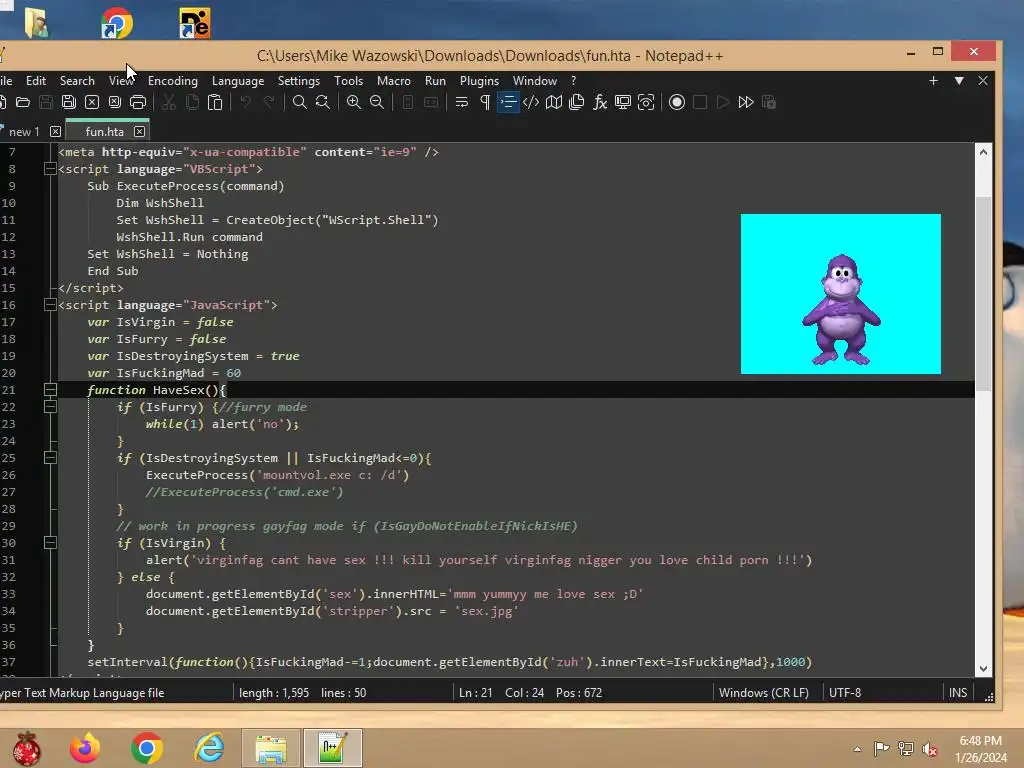Viewport: 1024px width, 768px height.
Task: Open the Language menu
Action: tap(238, 81)
